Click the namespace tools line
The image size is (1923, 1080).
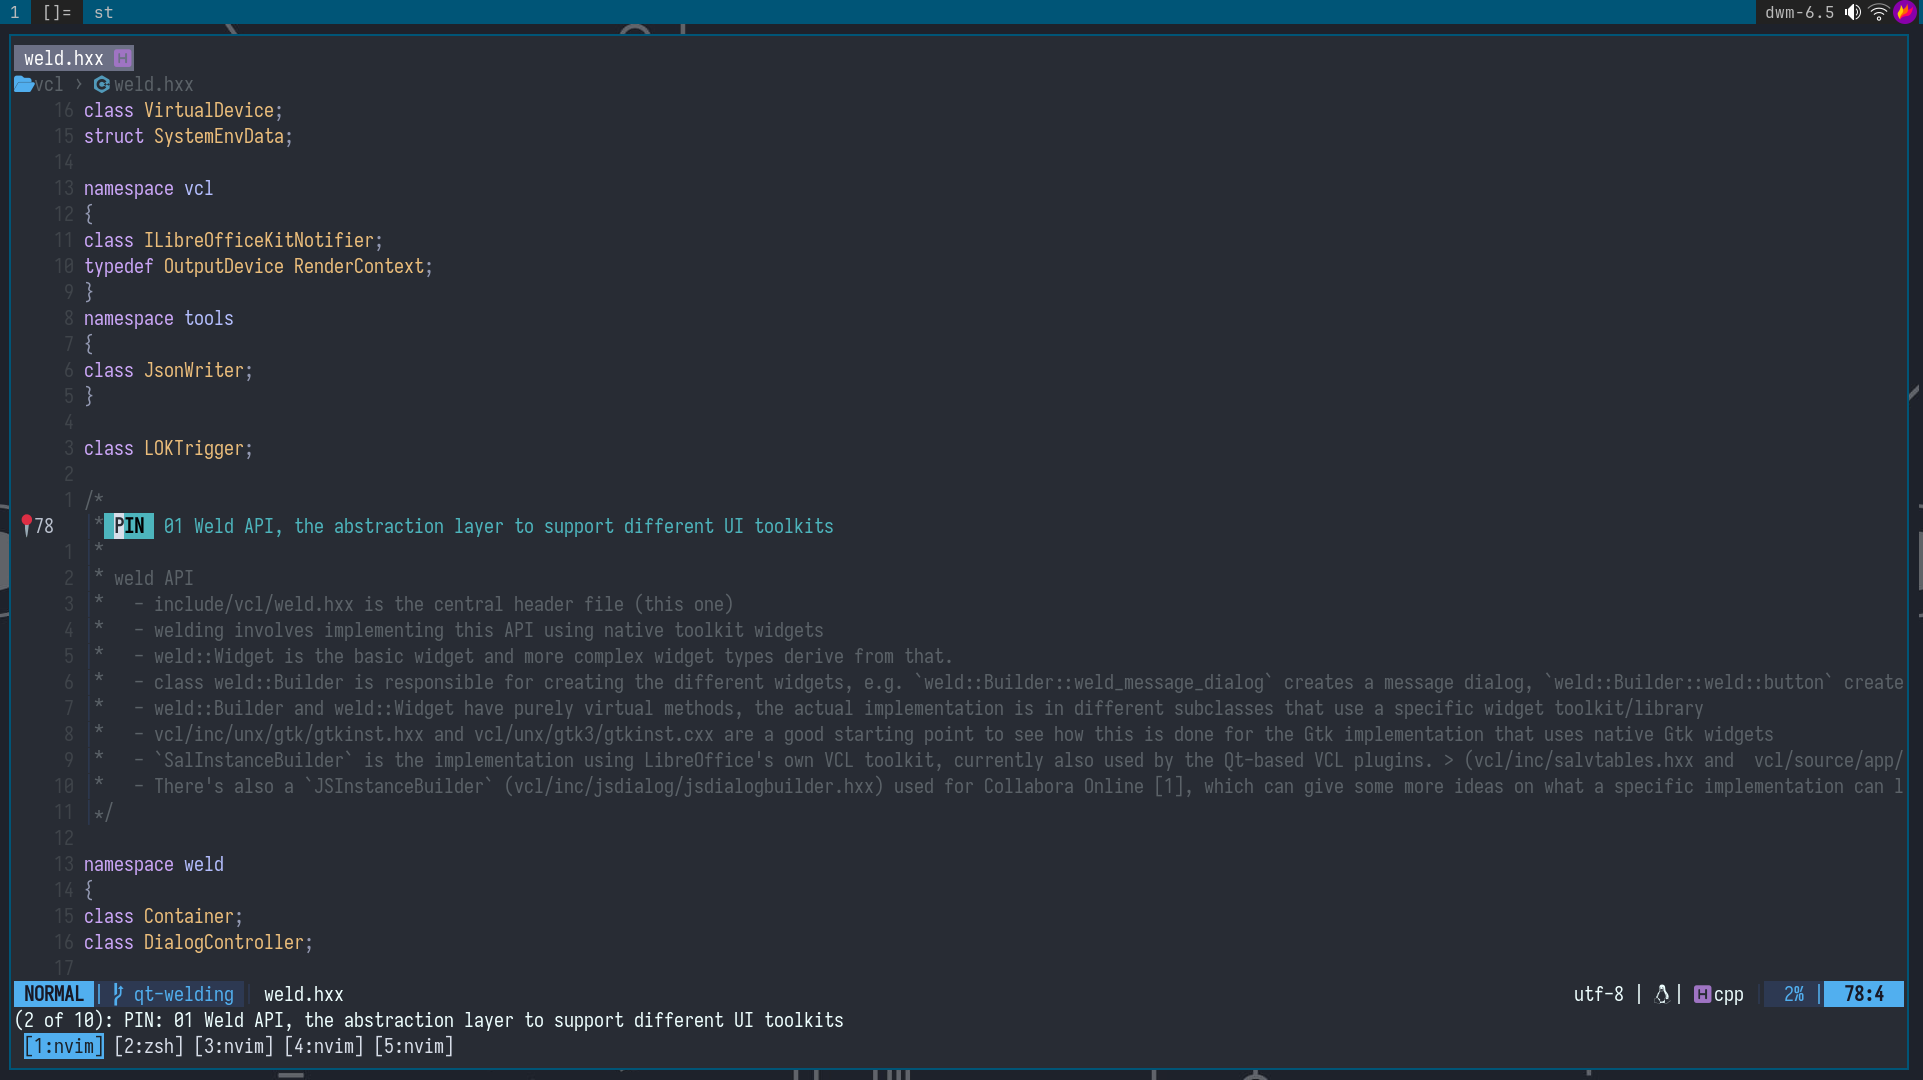click(x=159, y=318)
